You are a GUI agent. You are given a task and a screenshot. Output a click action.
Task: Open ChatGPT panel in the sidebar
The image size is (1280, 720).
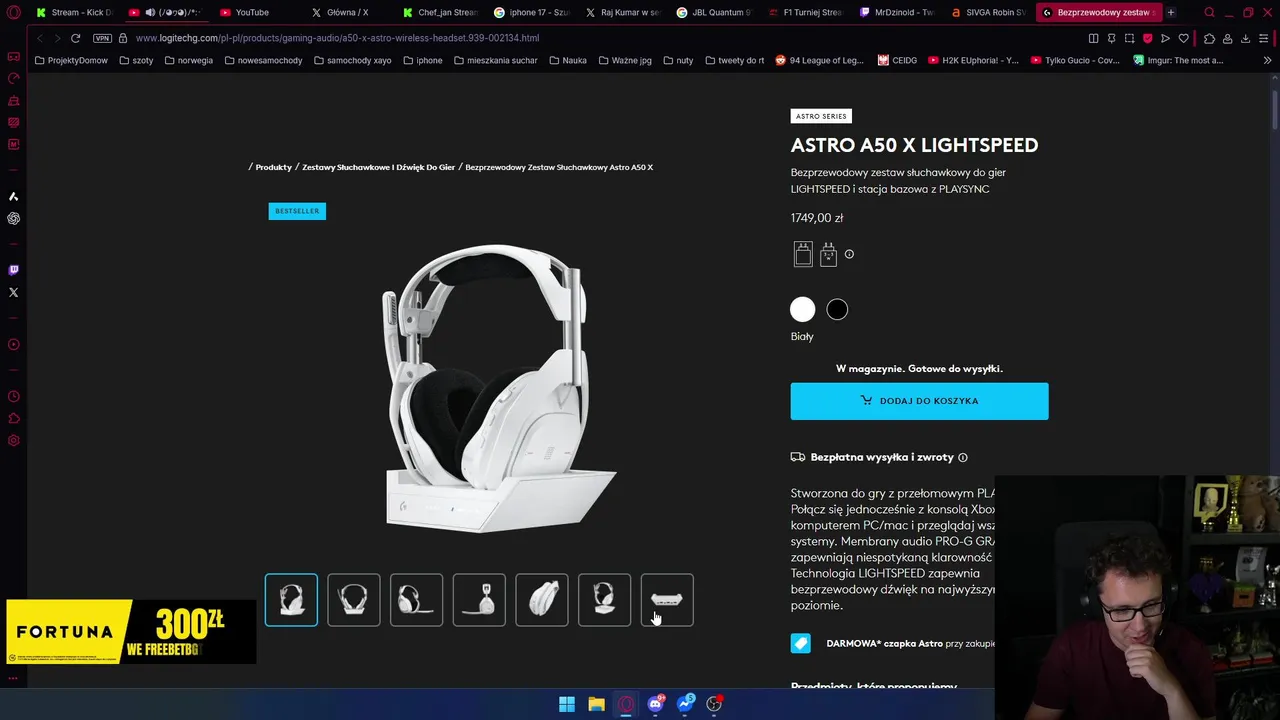(x=13, y=218)
